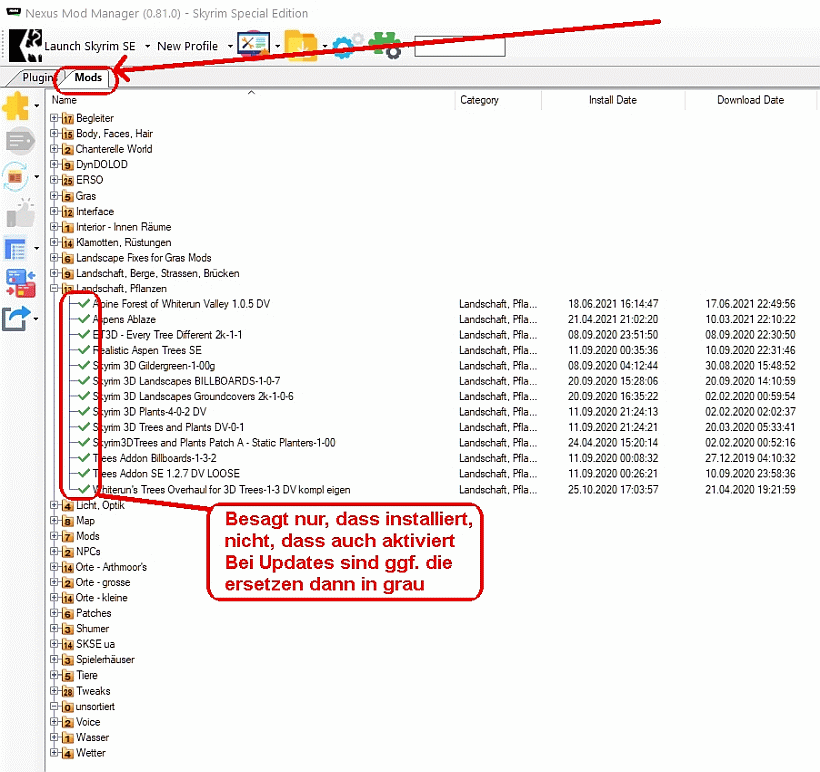Image resolution: width=820 pixels, height=772 pixels.
Task: Switch to the Plugins tab
Action: click(x=38, y=78)
